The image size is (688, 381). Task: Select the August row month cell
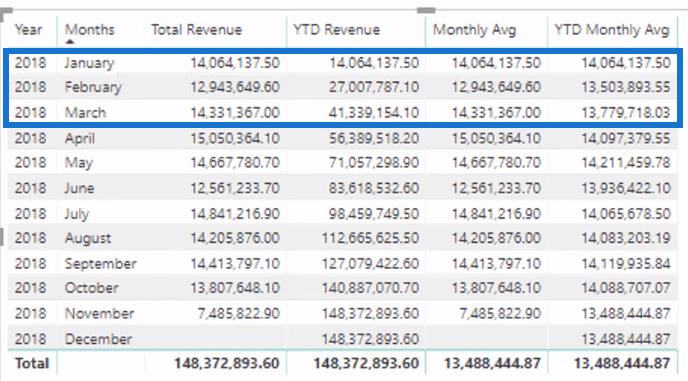click(88, 238)
